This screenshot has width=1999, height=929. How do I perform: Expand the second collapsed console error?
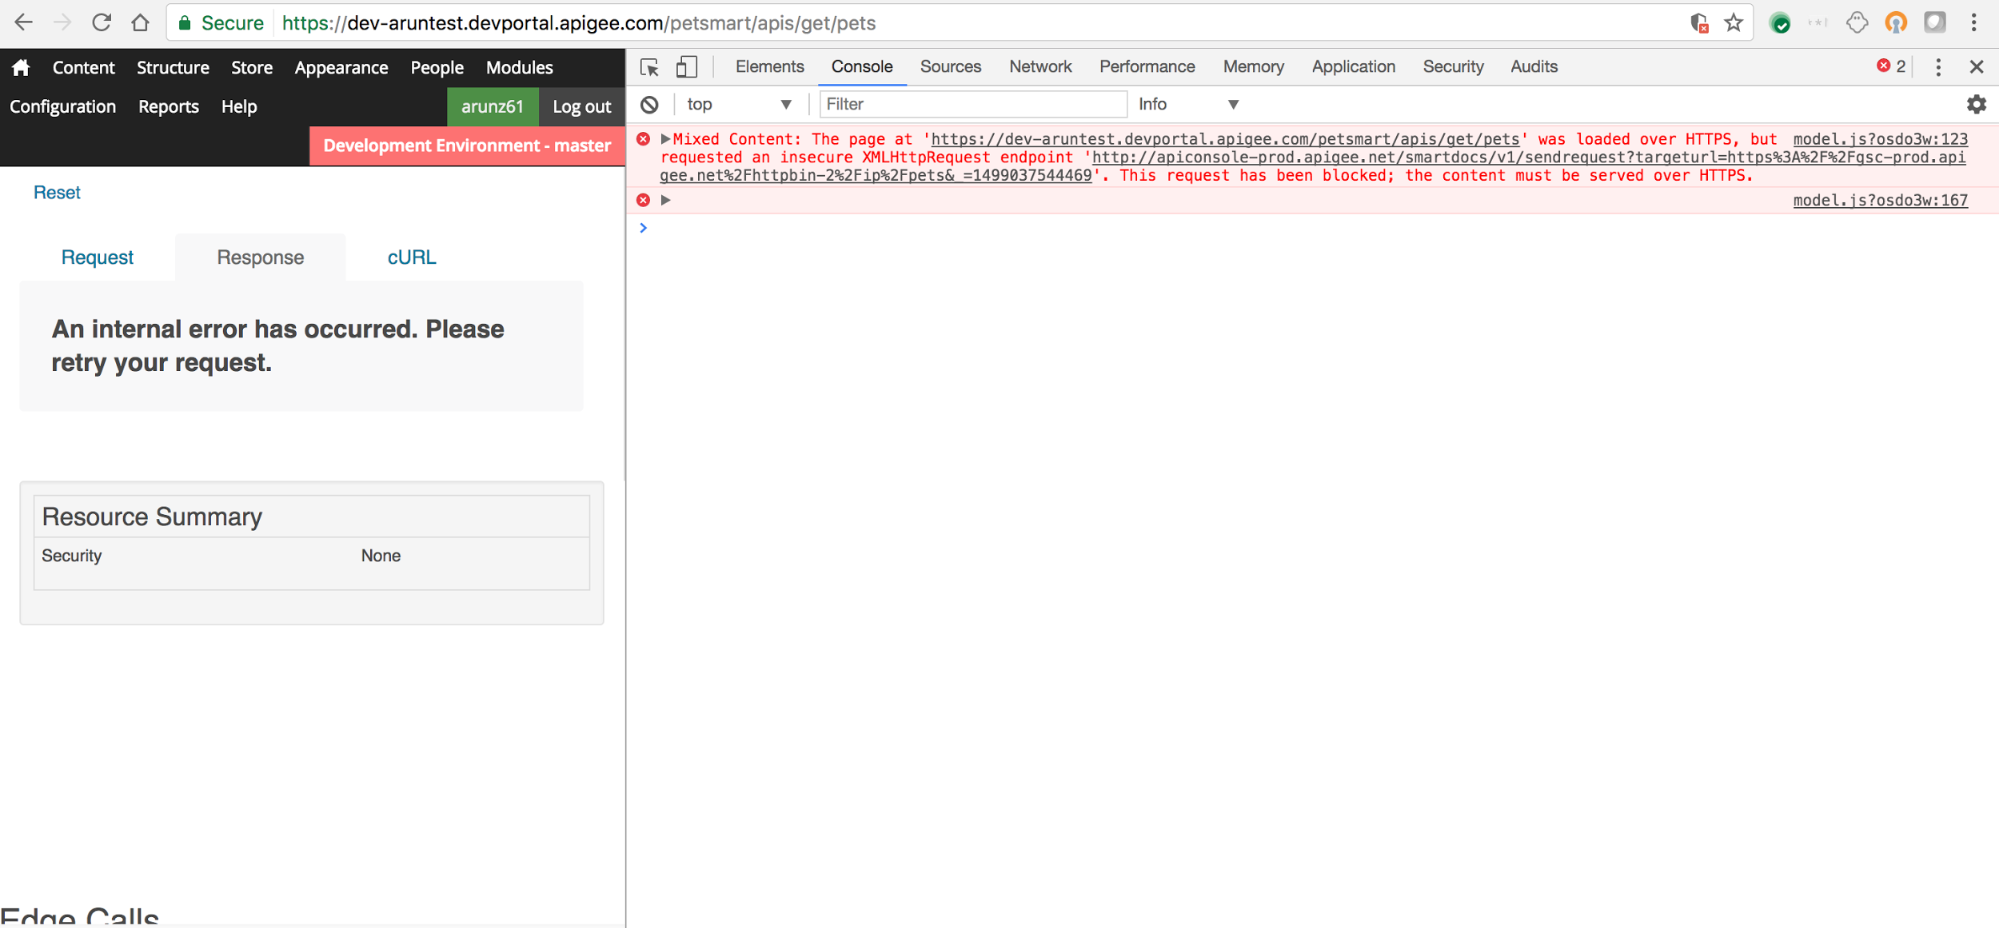pos(666,200)
